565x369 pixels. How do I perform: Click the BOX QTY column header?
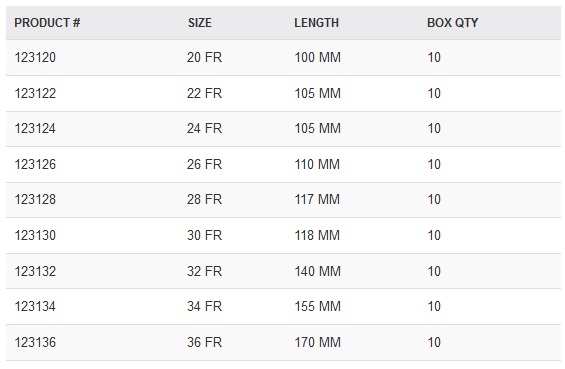453,23
